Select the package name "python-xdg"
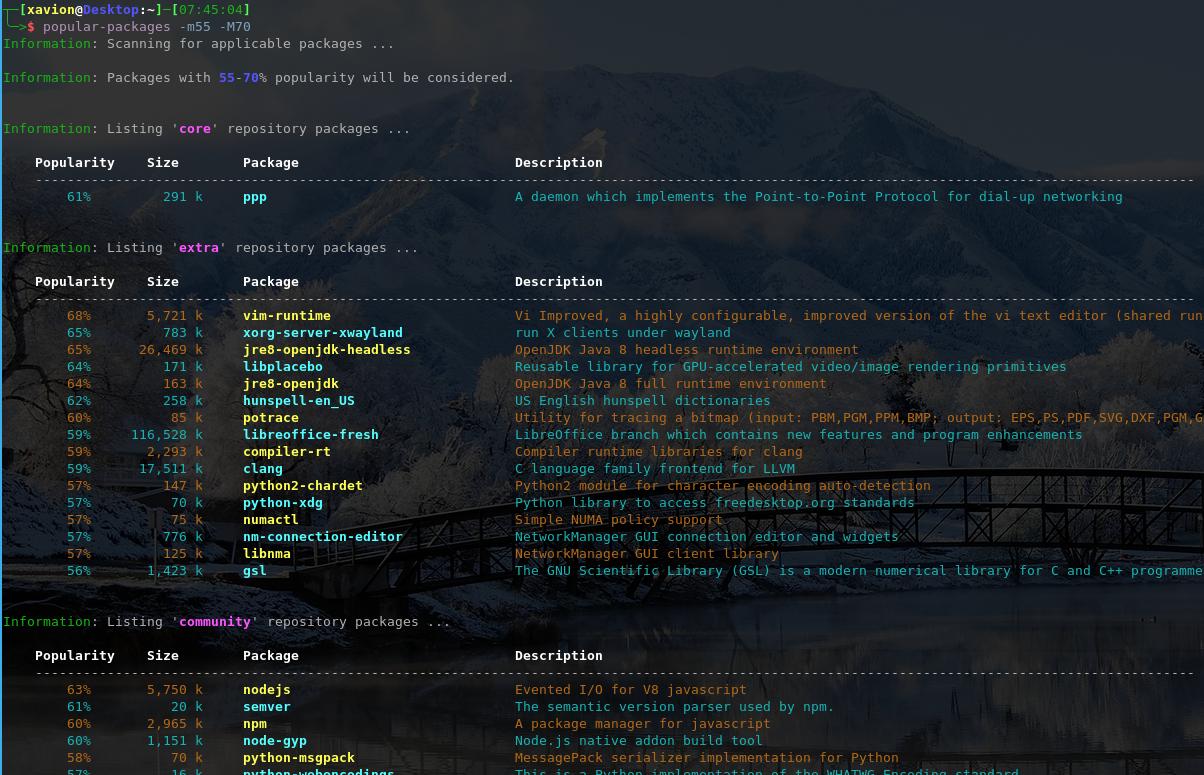Image resolution: width=1204 pixels, height=775 pixels. coord(283,503)
